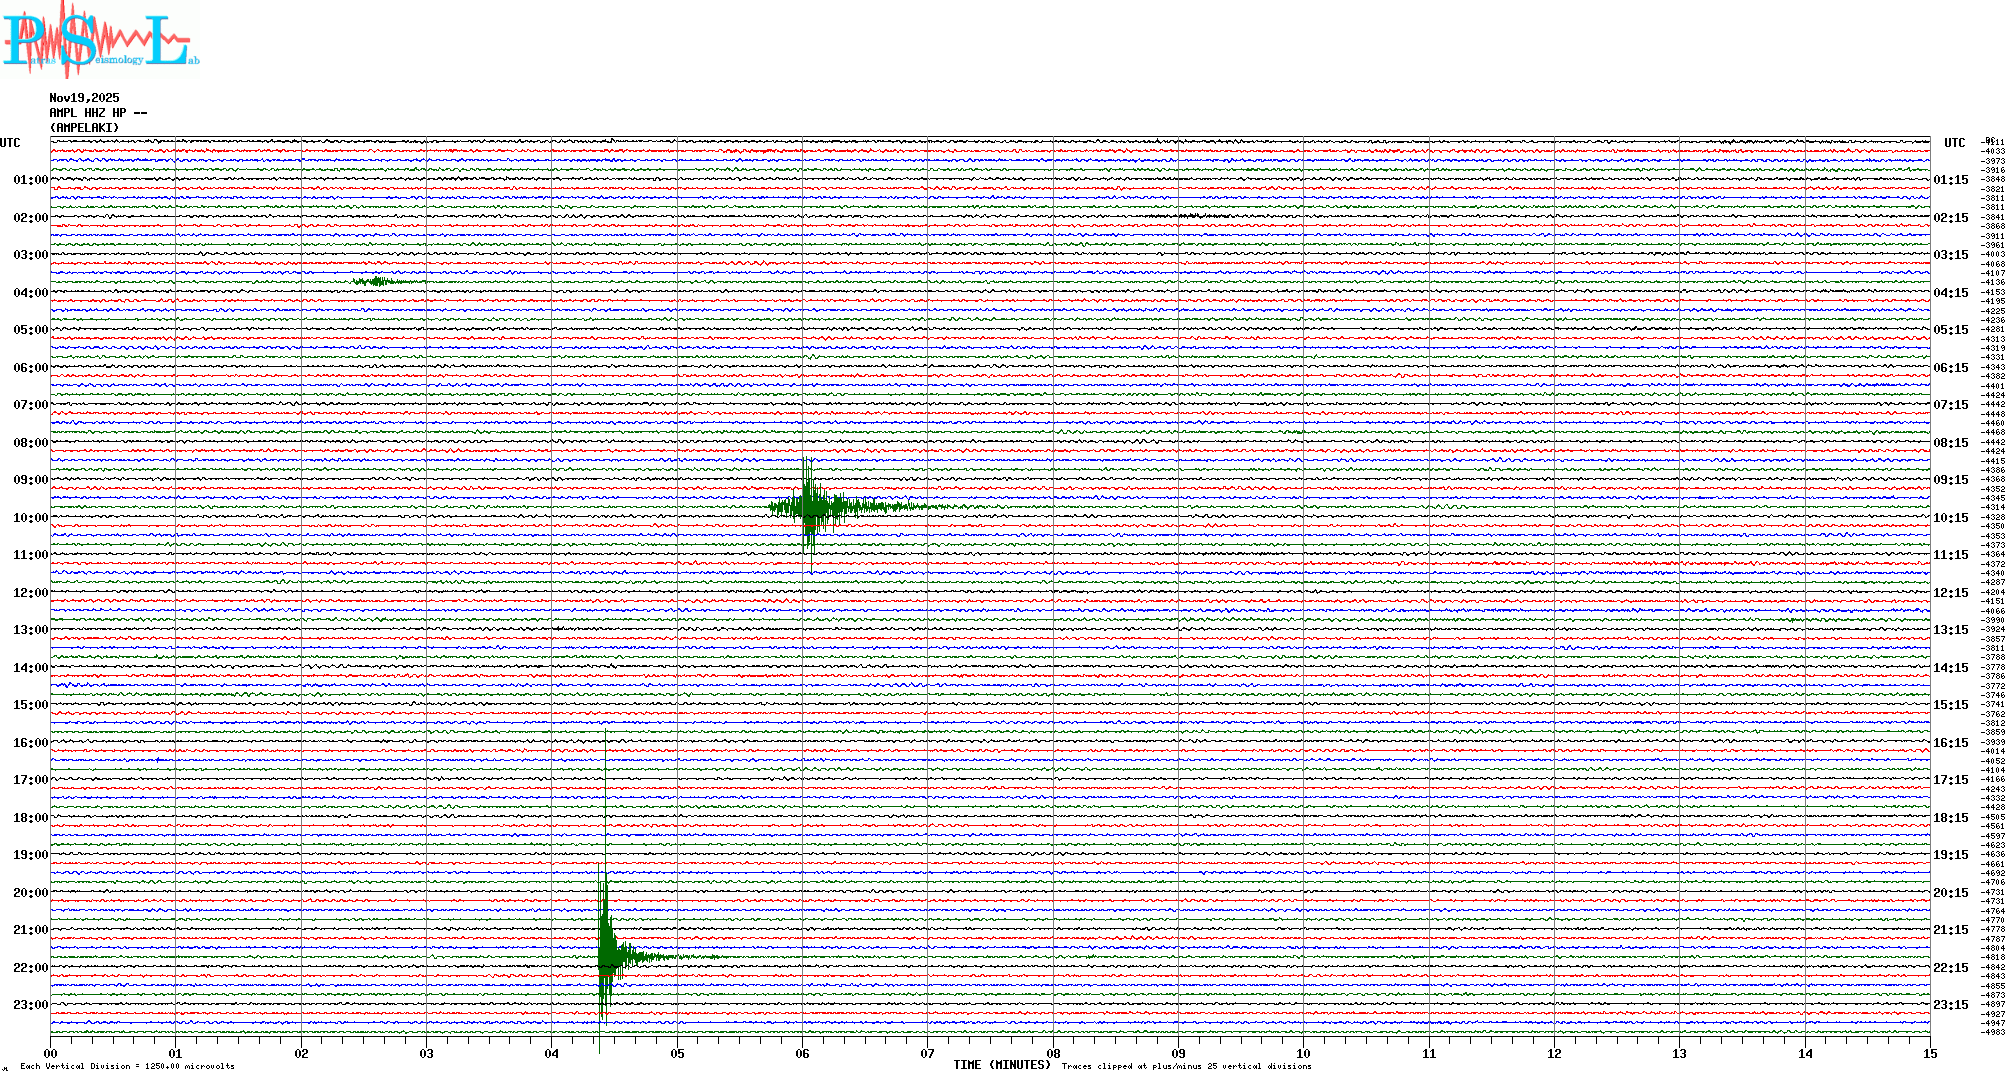Screen dimensions: 2010x1080
Task: Click the 00 minute mark on bottom axis
Action: (51, 1053)
